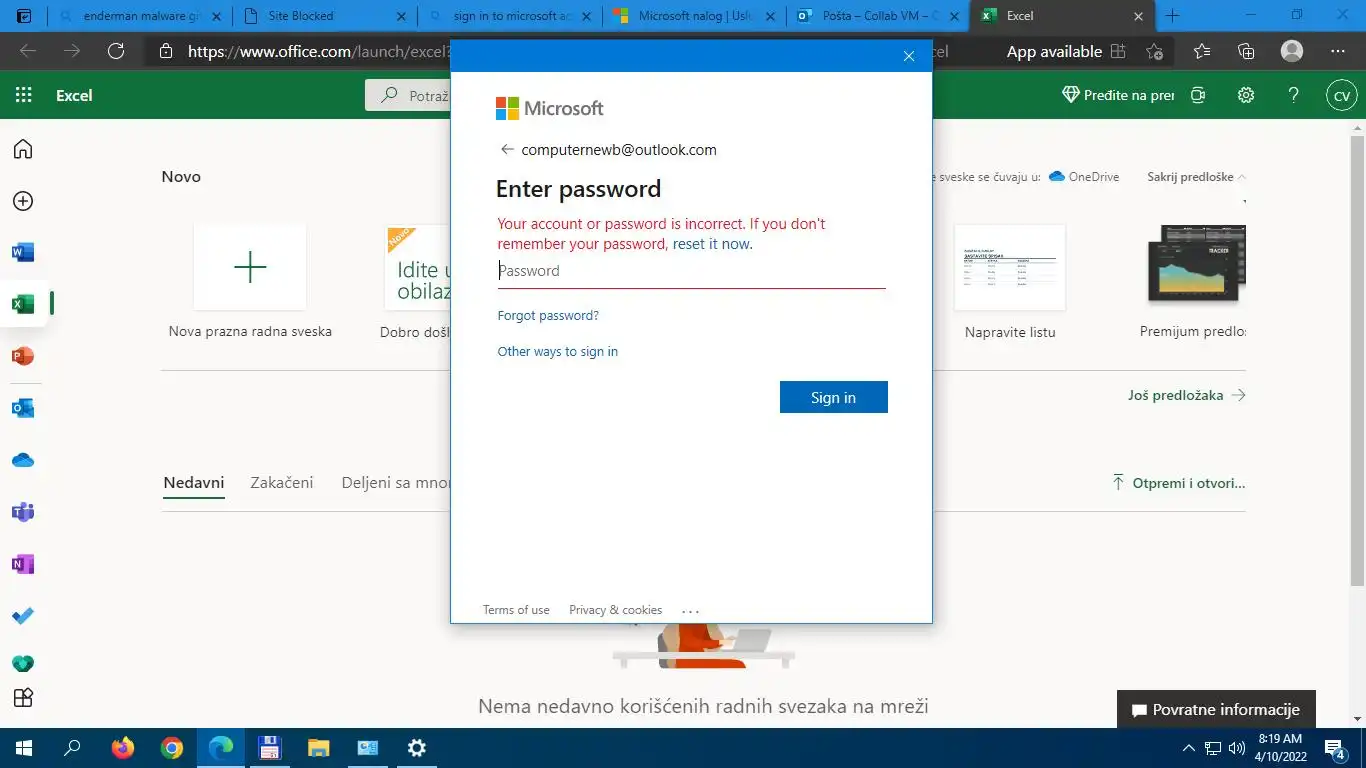Screen dimensions: 1366x768
Task: Open PowerPoint from the Office sidebar
Action: click(23, 356)
